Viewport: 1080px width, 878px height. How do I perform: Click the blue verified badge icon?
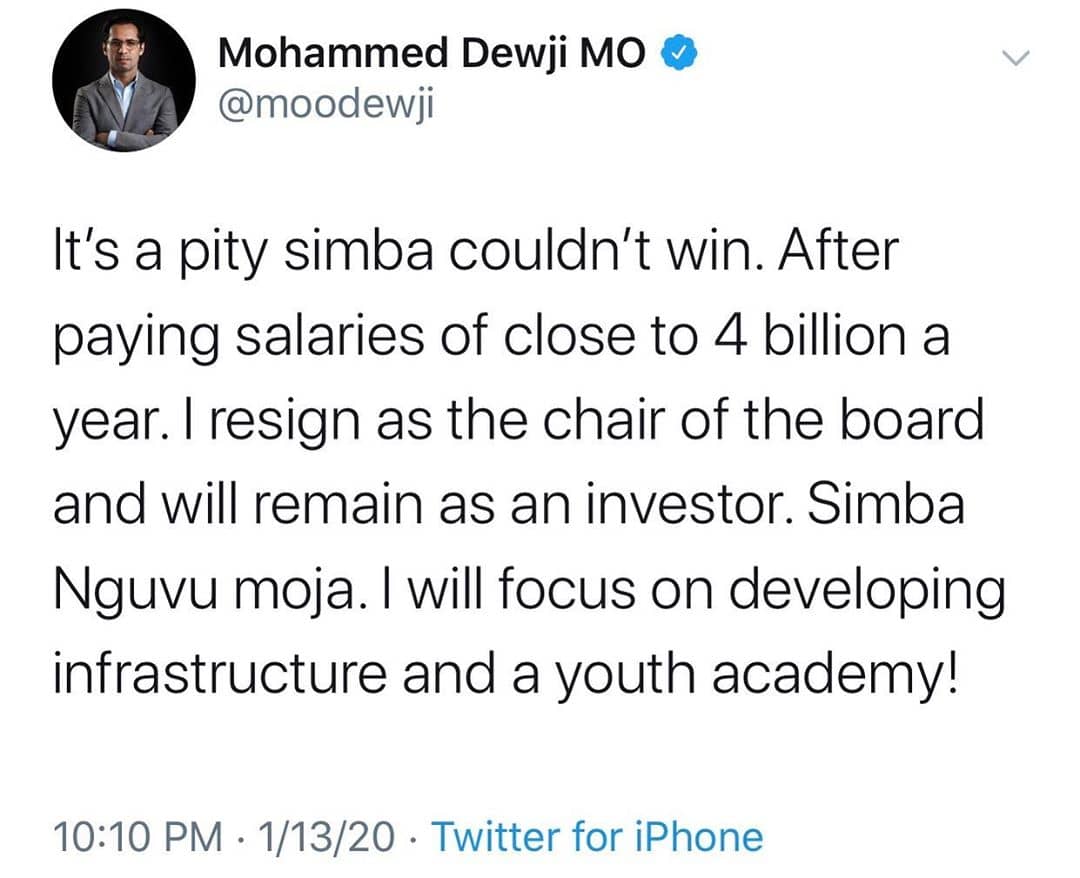[x=680, y=54]
